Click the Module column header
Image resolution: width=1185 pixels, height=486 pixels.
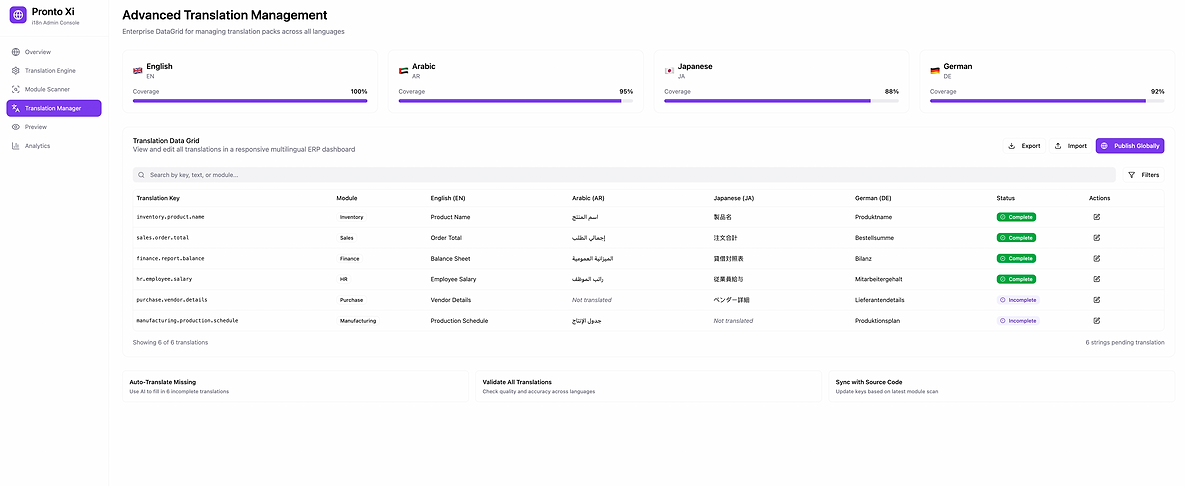pyautogui.click(x=347, y=198)
